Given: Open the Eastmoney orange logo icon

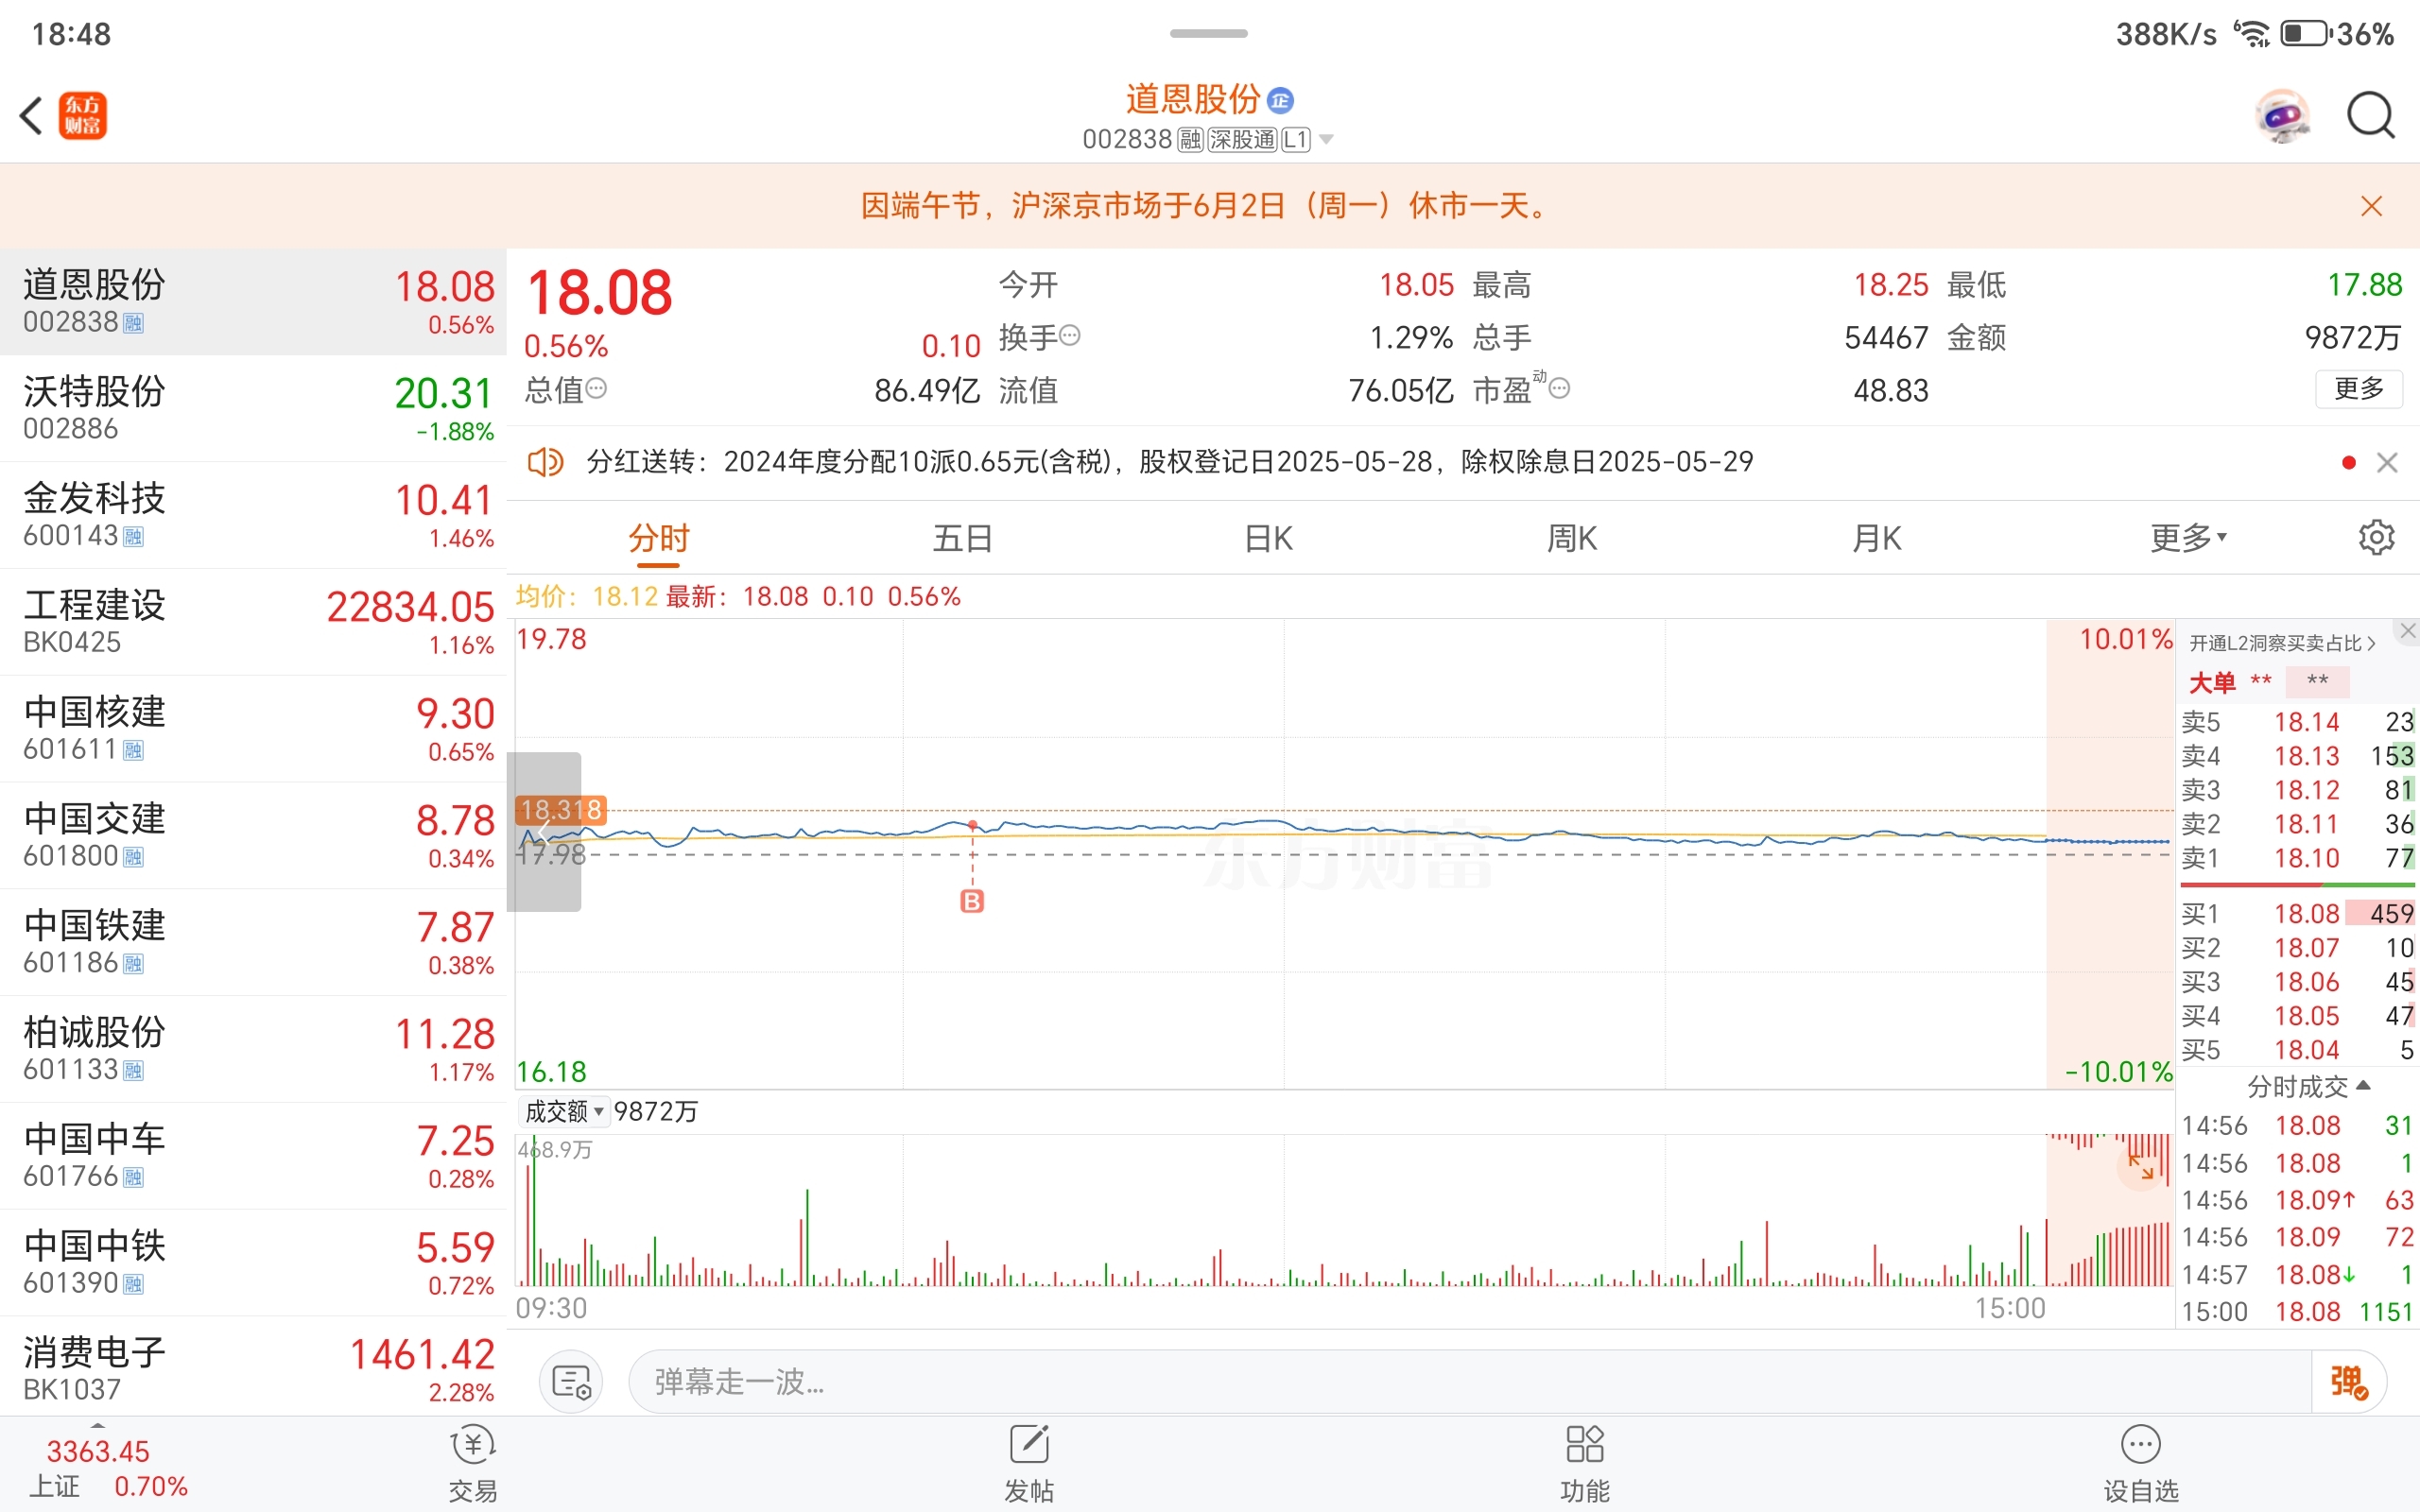Looking at the screenshot, I should coord(83,116).
